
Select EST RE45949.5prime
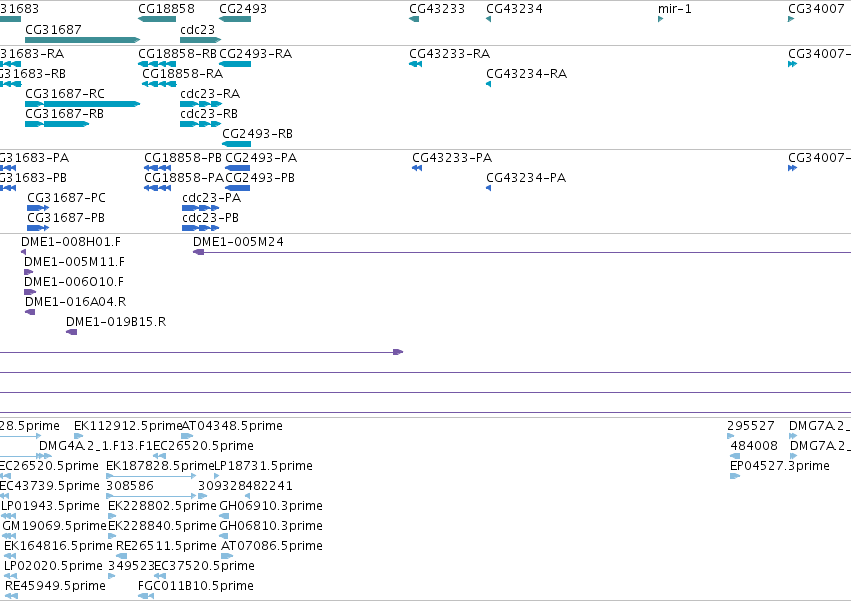(x=55, y=587)
